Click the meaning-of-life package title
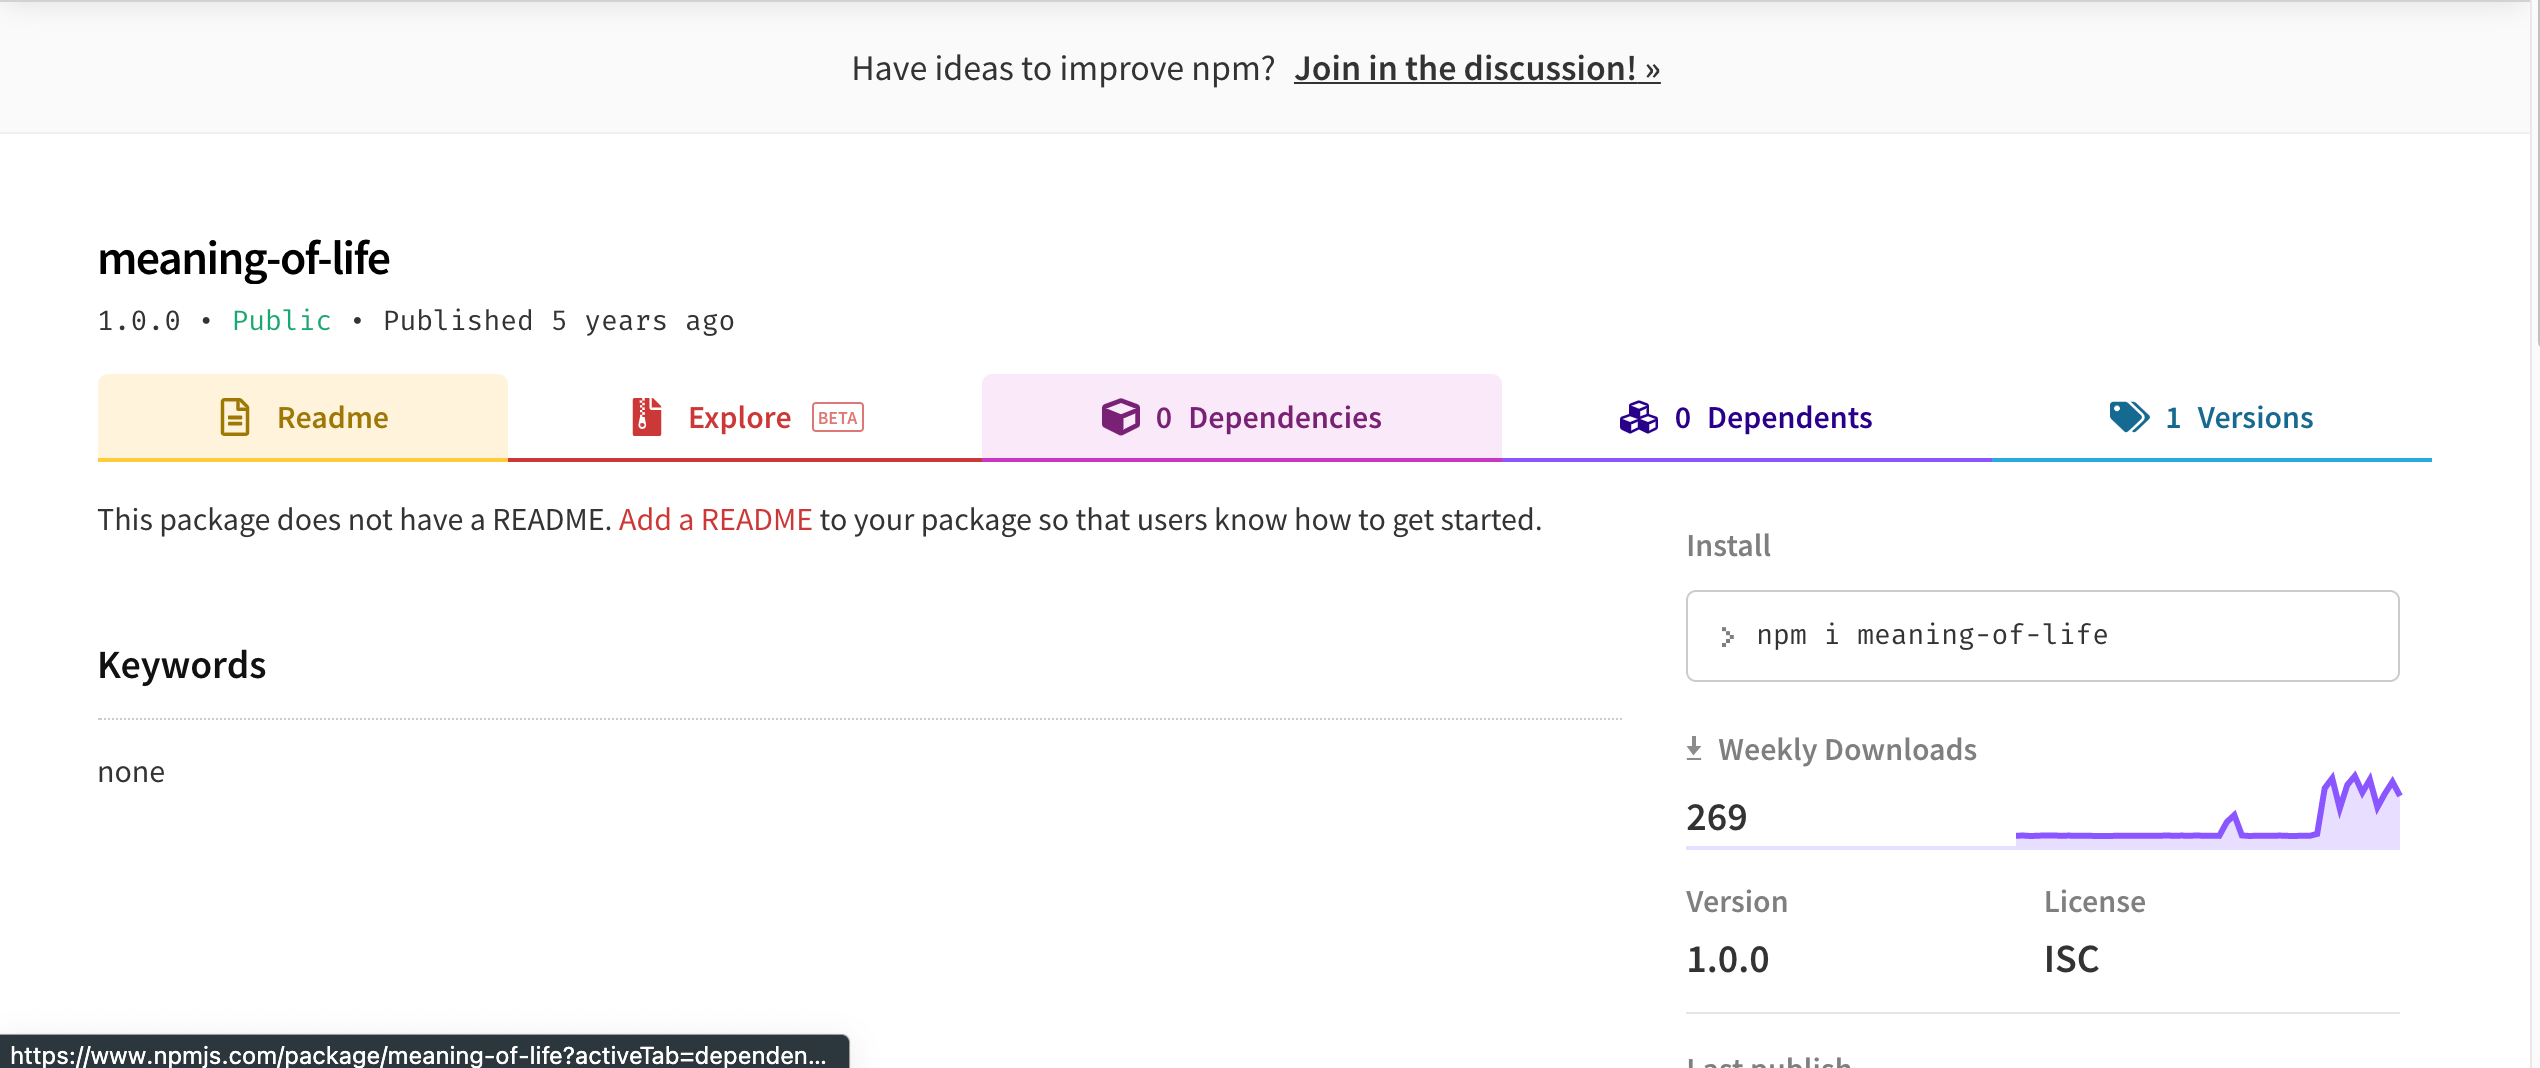The height and width of the screenshot is (1068, 2540). coord(243,258)
